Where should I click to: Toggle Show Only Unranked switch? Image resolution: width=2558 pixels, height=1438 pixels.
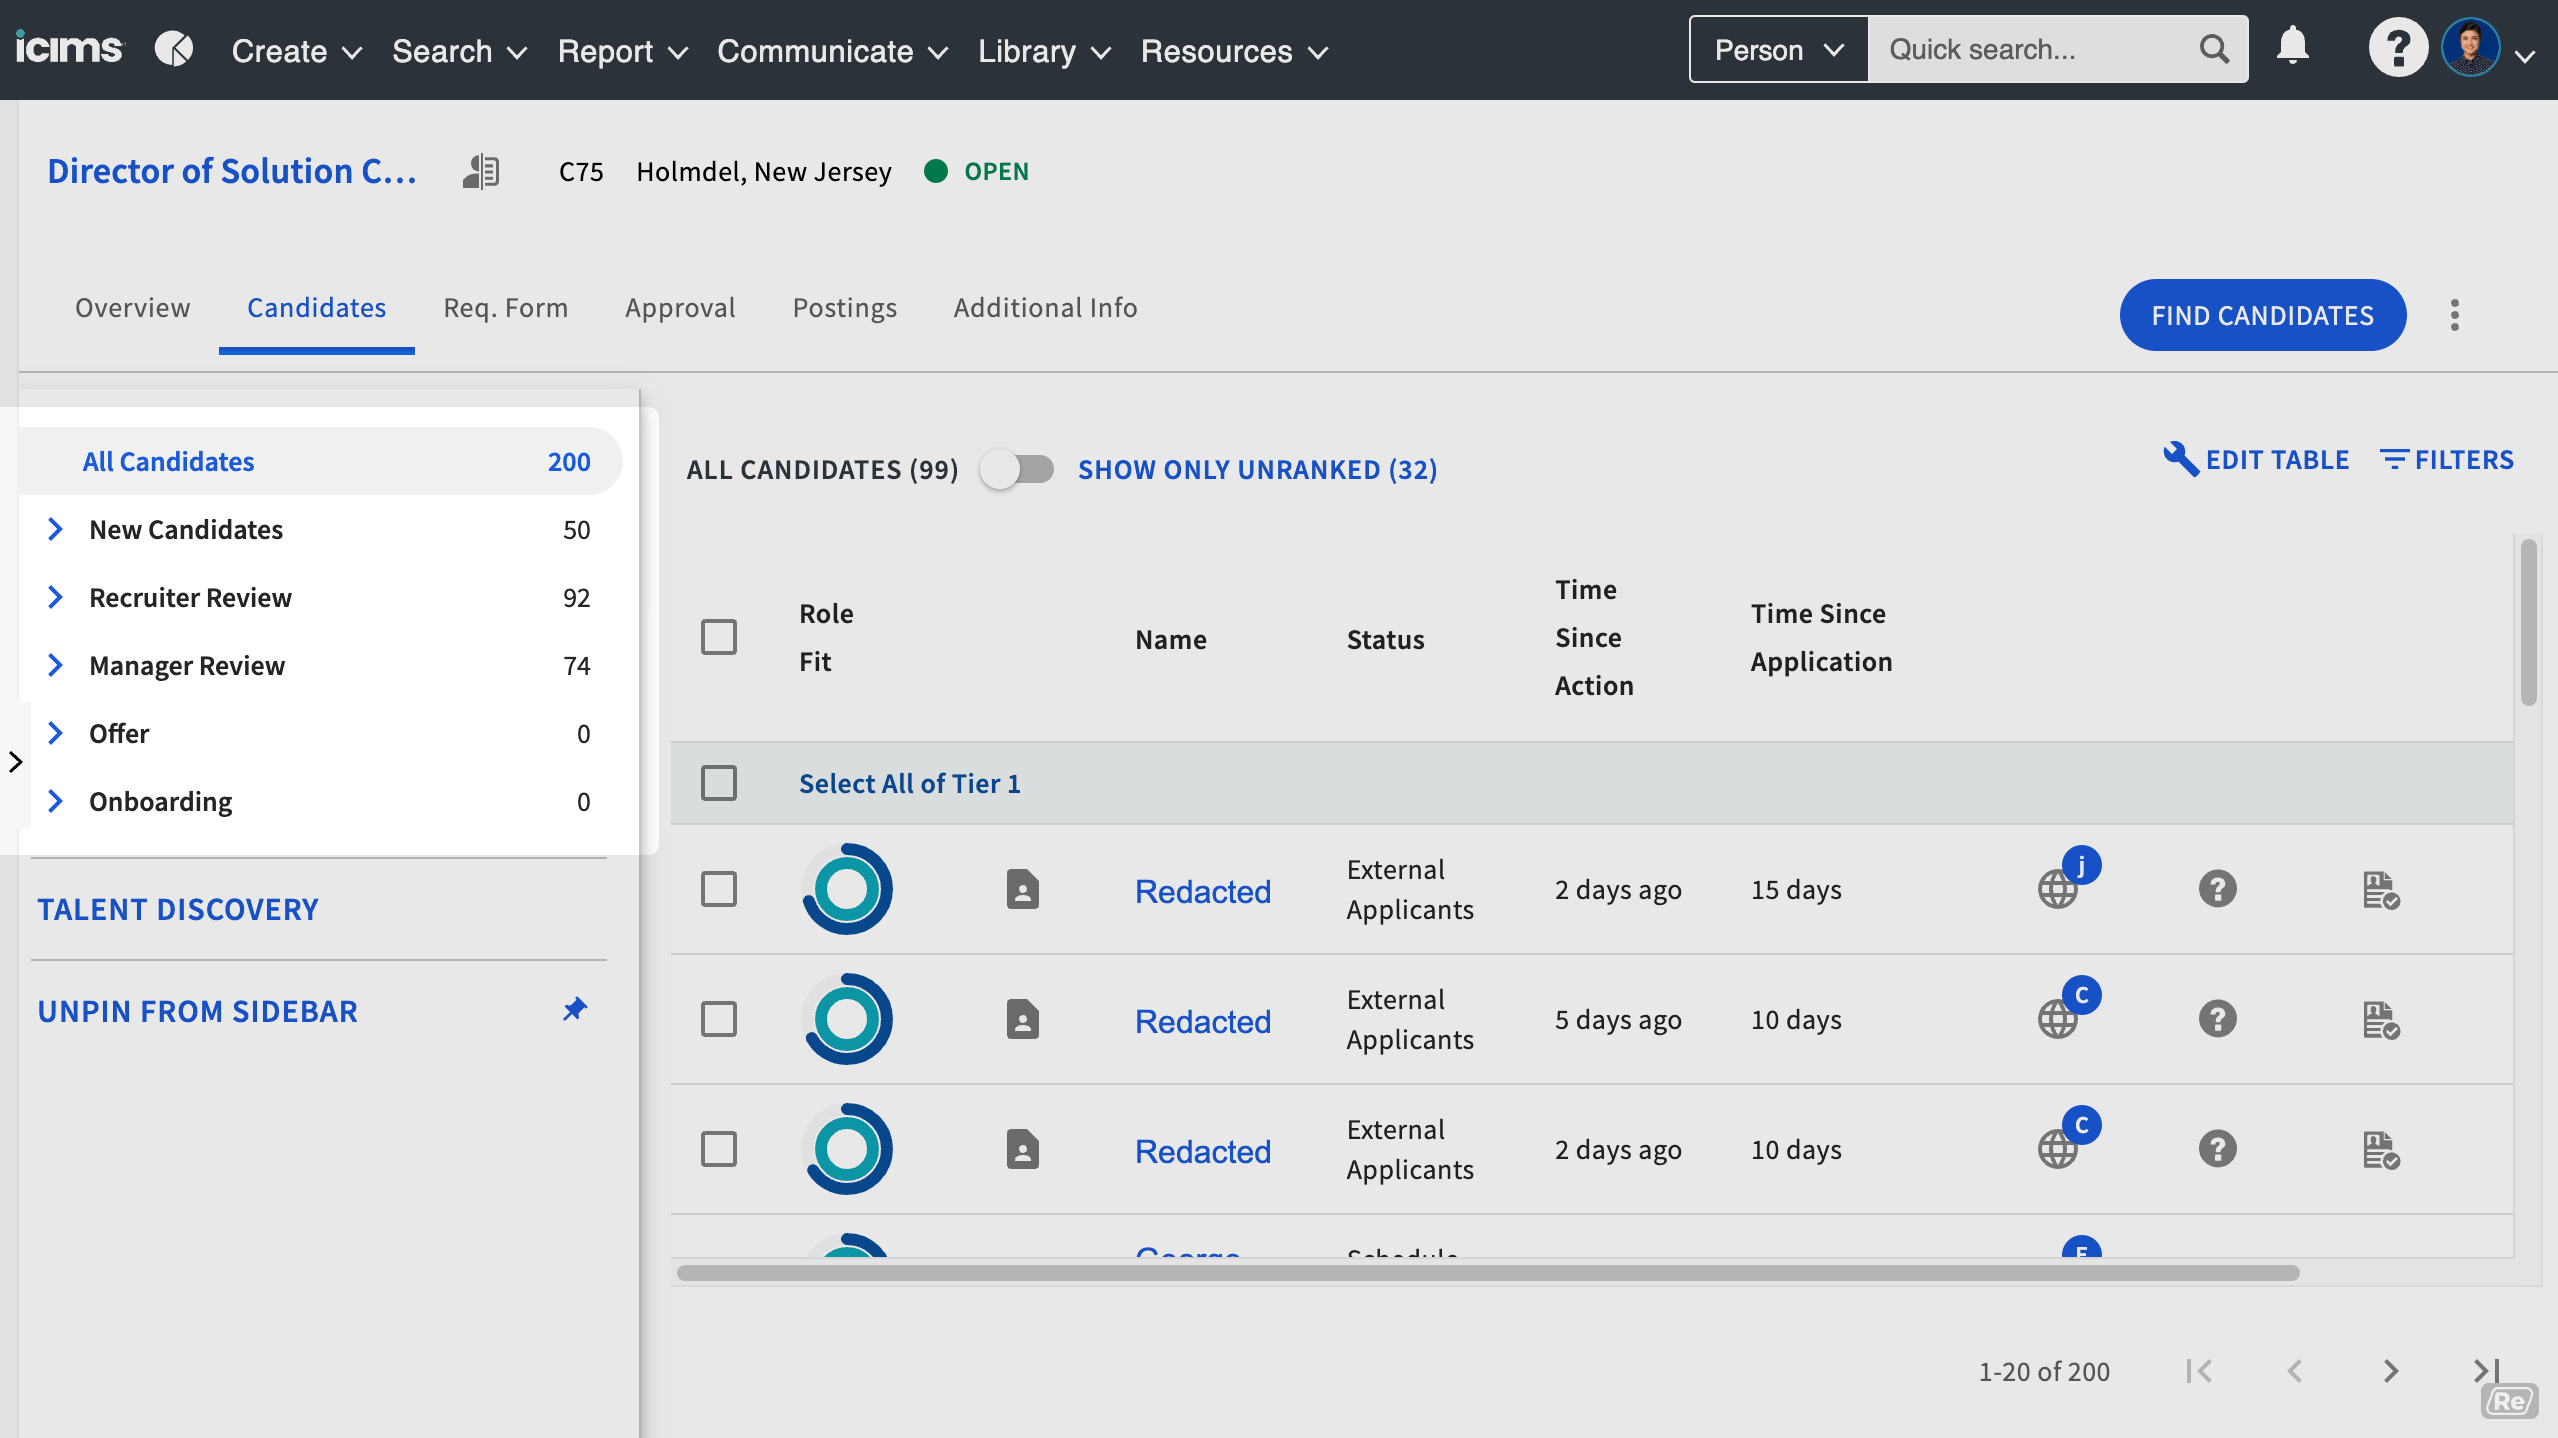pos(1017,469)
